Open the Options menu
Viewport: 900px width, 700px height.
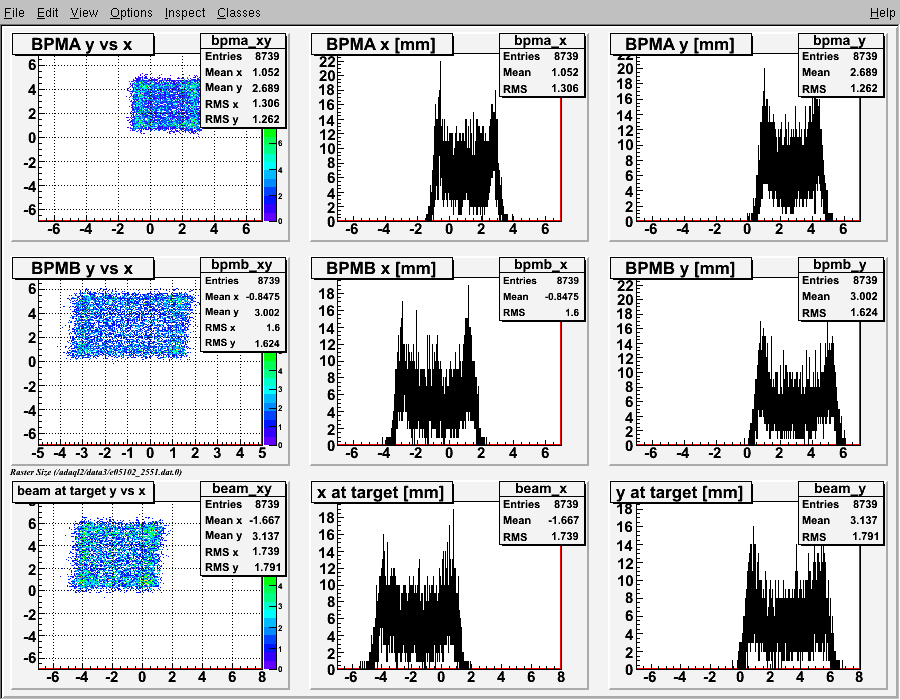tap(131, 12)
